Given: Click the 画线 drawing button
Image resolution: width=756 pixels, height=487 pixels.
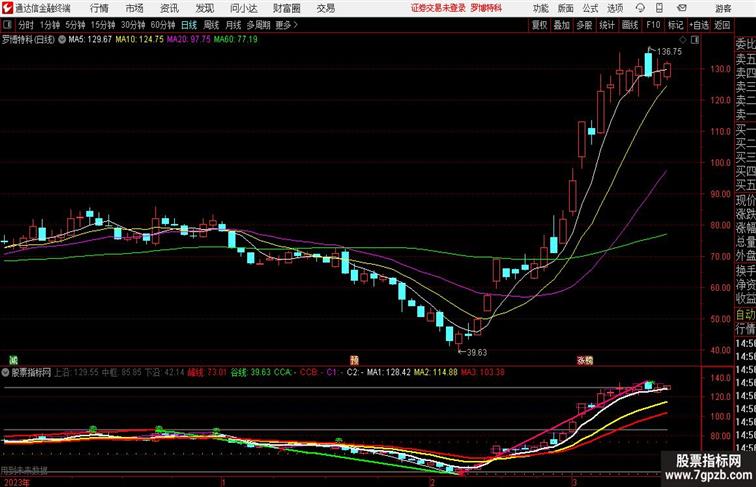Looking at the screenshot, I should pyautogui.click(x=630, y=25).
